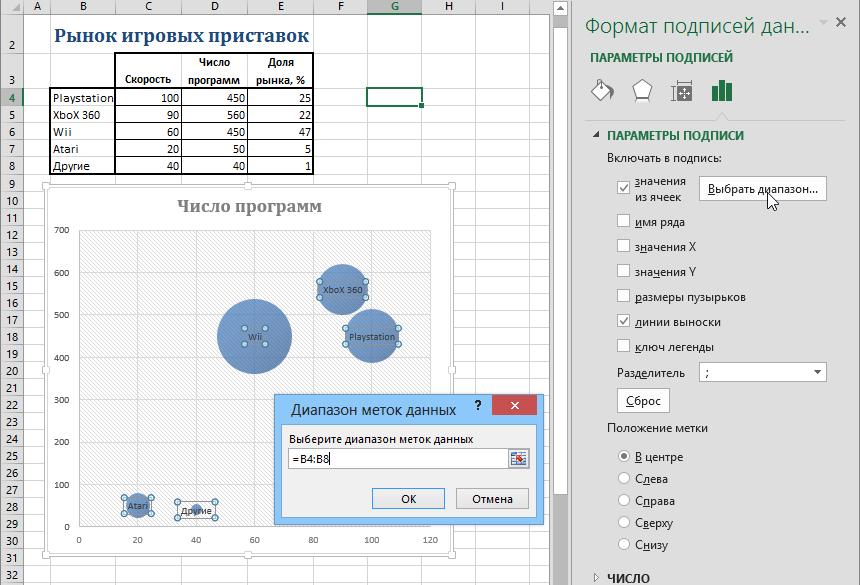This screenshot has width=860, height=585.
Task: Select the В центре radio button
Action: (624, 456)
